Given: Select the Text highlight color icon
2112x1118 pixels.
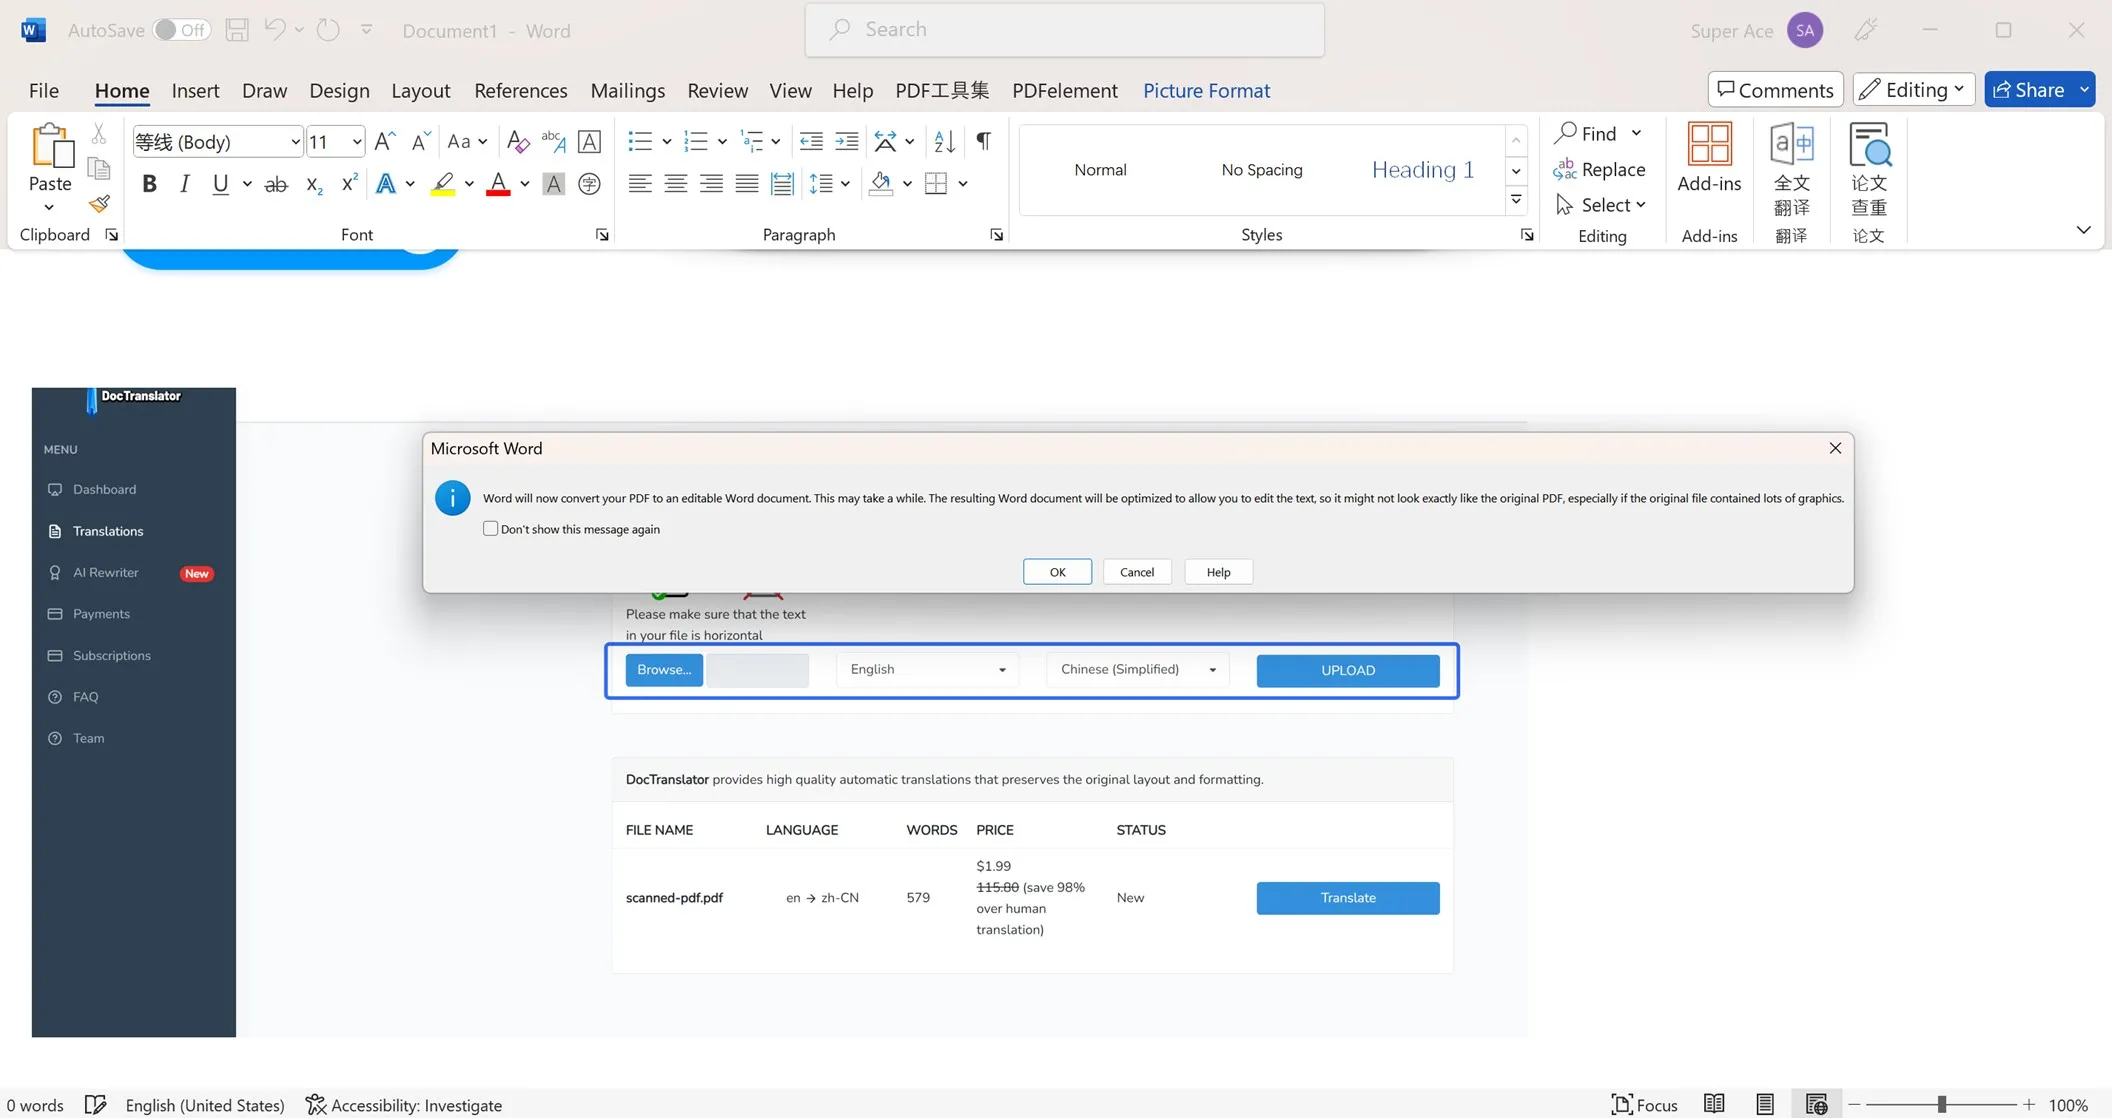Looking at the screenshot, I should click(x=444, y=183).
